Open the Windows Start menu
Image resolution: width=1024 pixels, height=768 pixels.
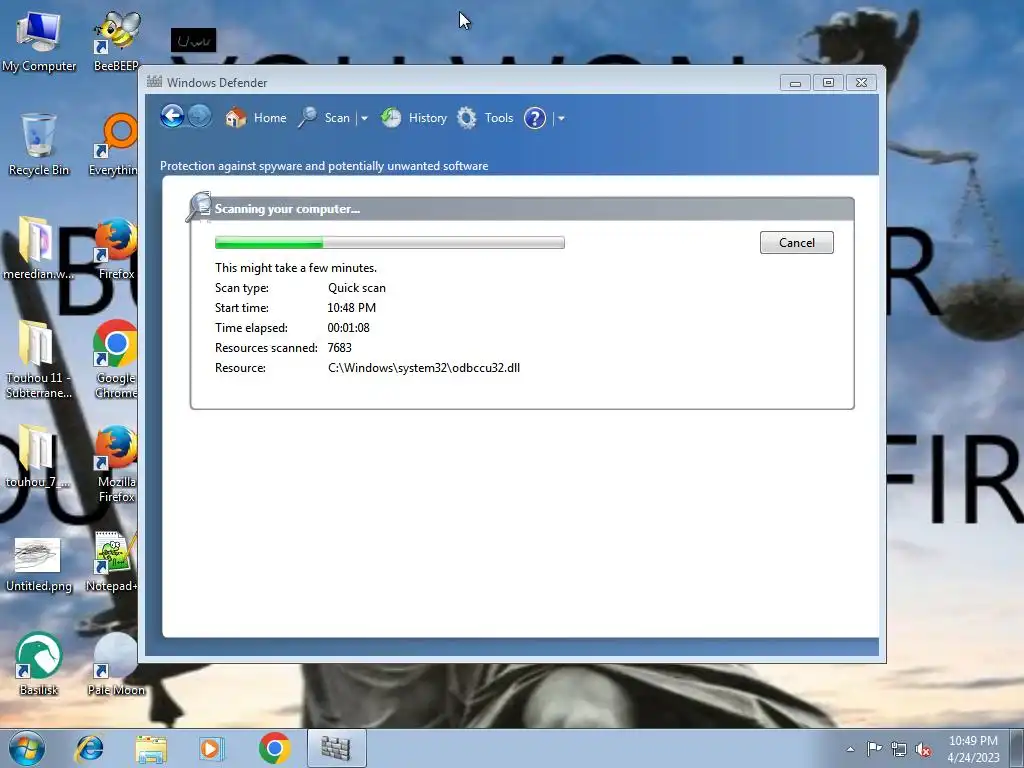27,748
